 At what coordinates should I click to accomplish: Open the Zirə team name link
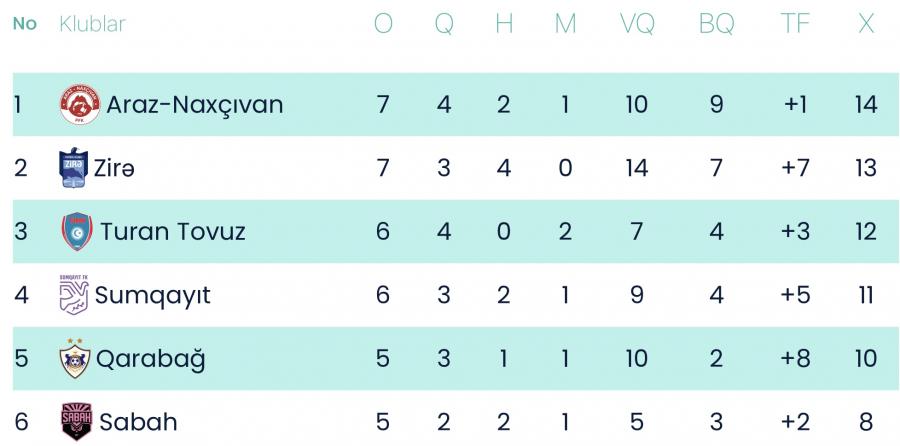(115, 168)
